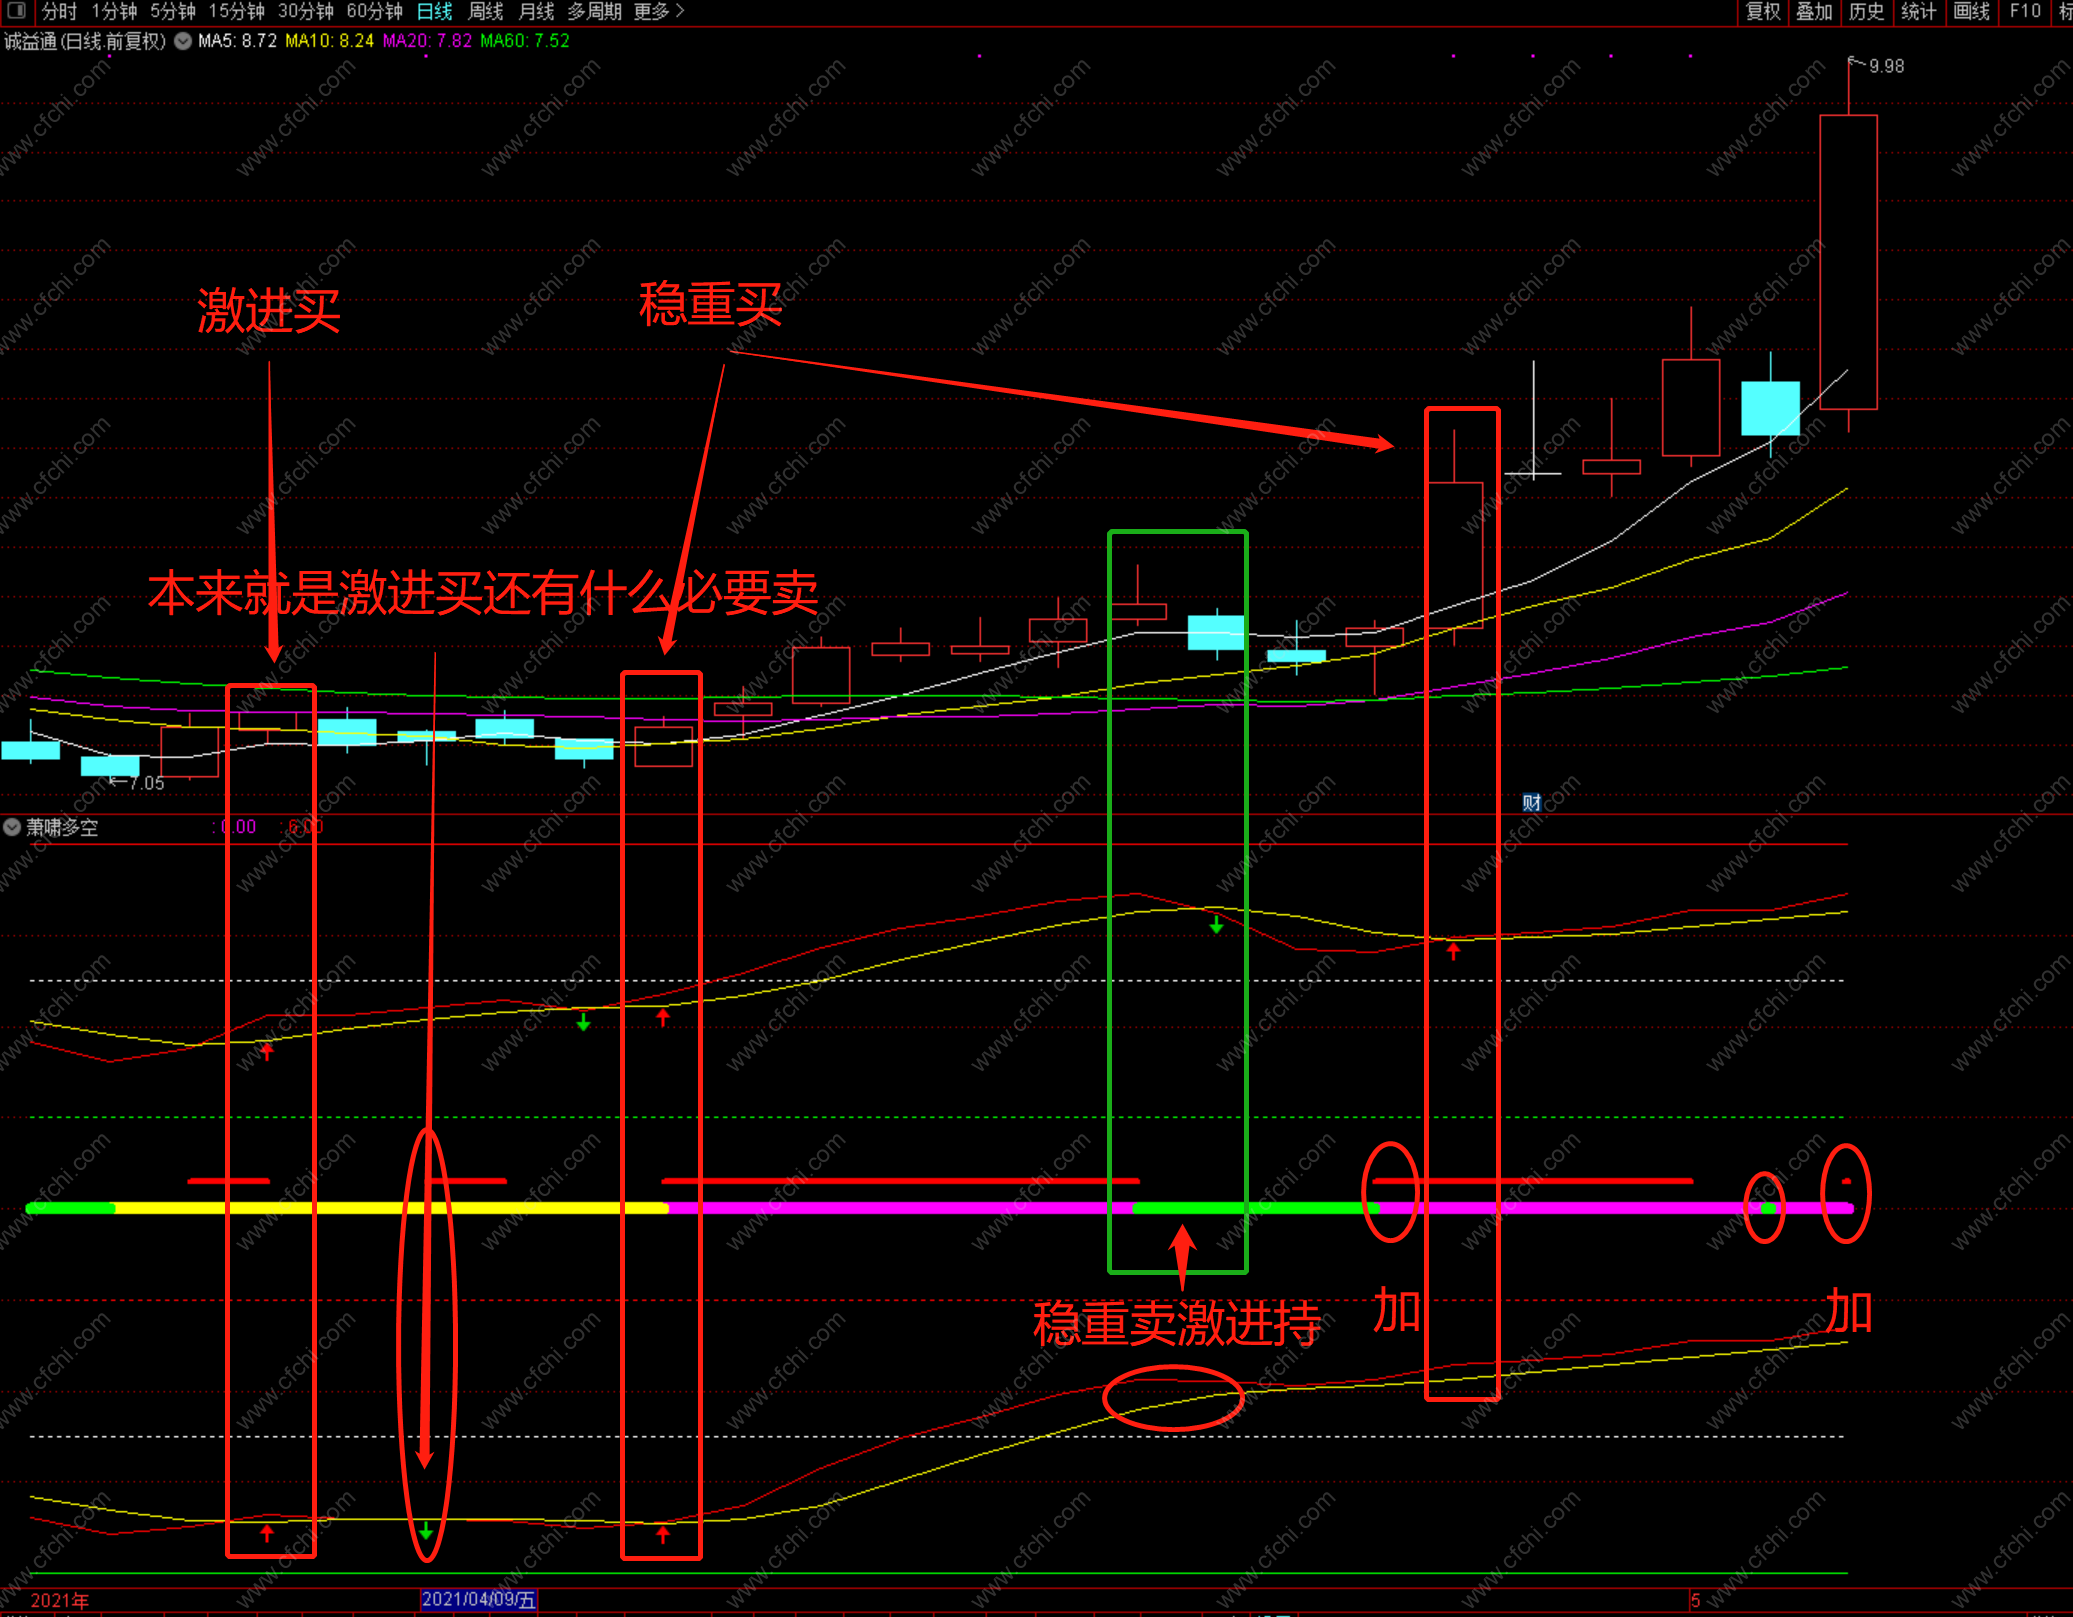Viewport: 2073px width, 1617px height.
Task: Switch to 周线 weekly period
Action: pos(486,11)
